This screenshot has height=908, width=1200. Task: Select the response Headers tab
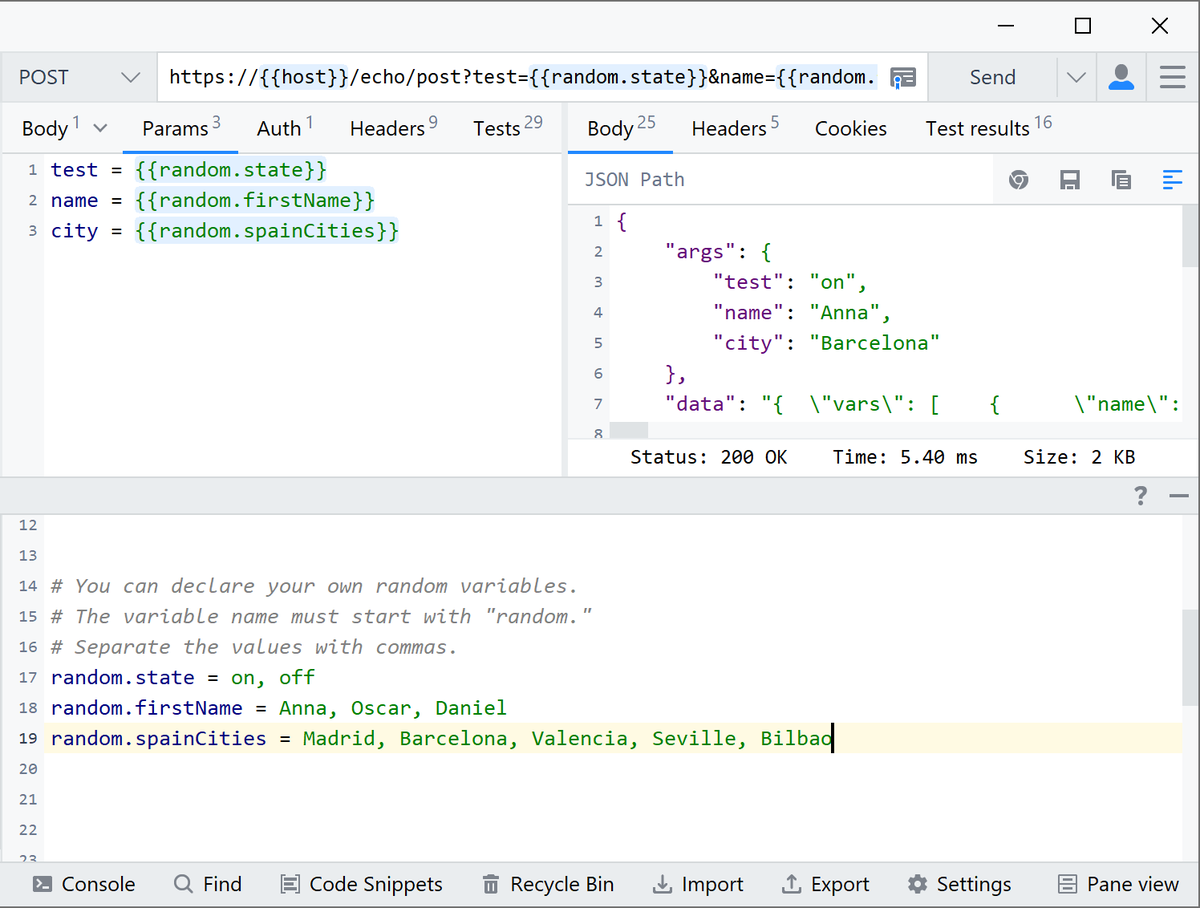(x=735, y=128)
